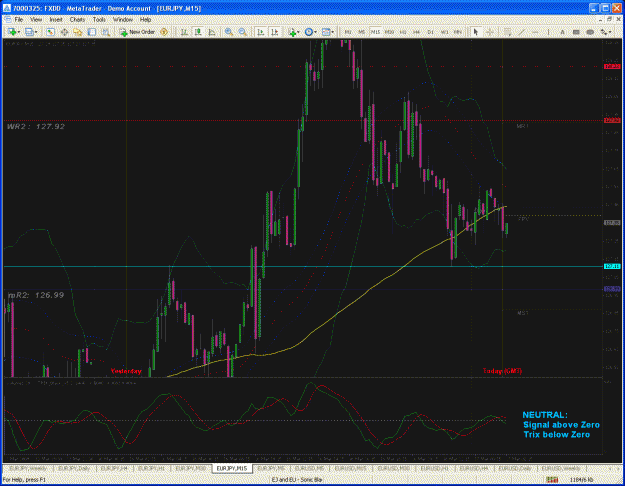The image size is (625, 486).
Task: Open the Strategy Tester icon
Action: (x=106, y=32)
